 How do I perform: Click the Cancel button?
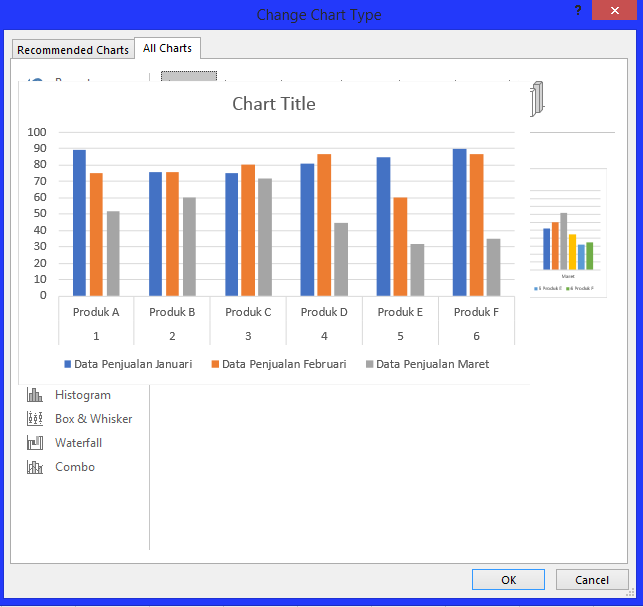tap(592, 580)
